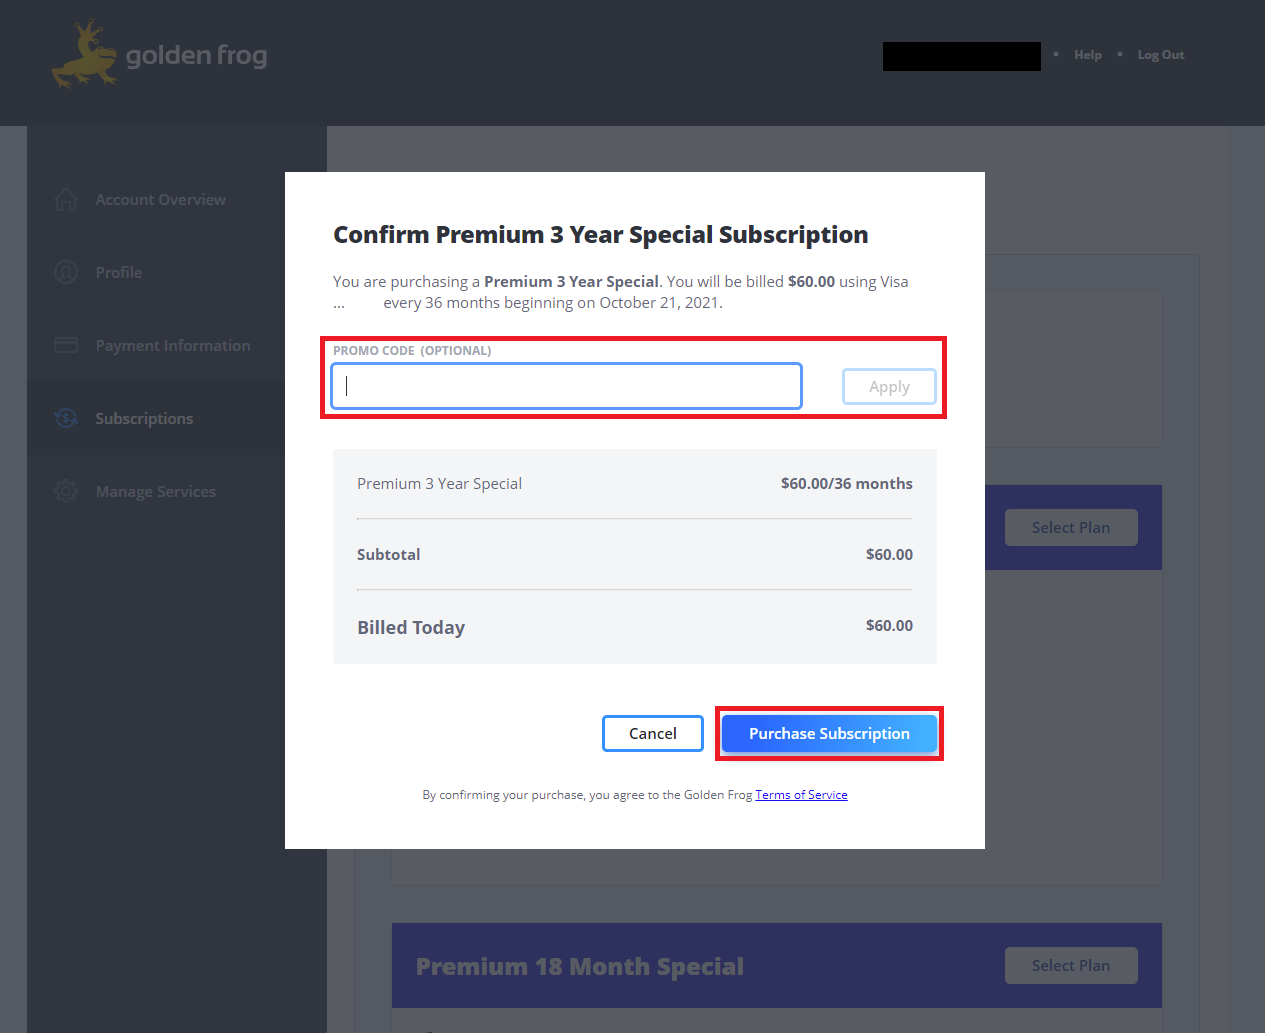Open Payment Information from the sidebar

coord(173,345)
